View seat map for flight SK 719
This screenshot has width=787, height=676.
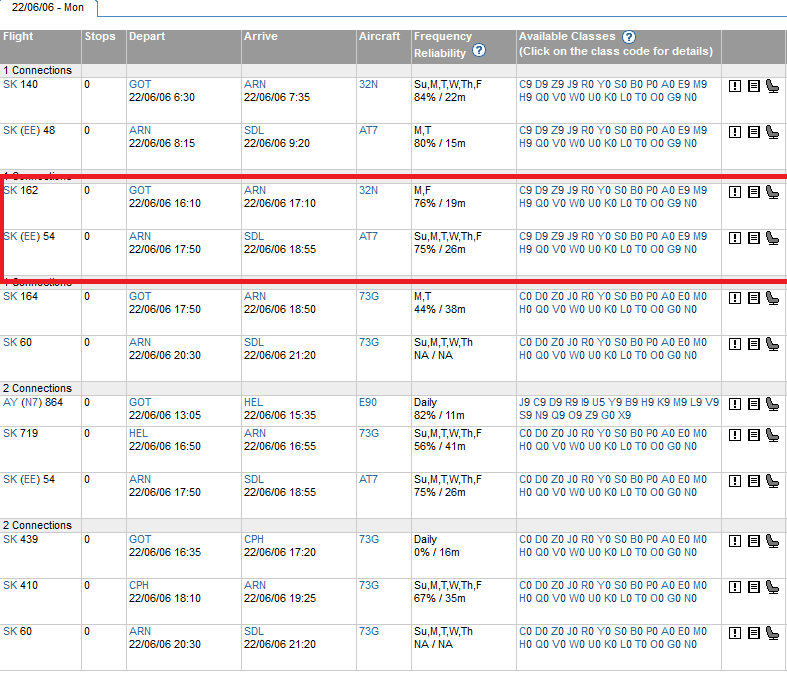coord(772,435)
